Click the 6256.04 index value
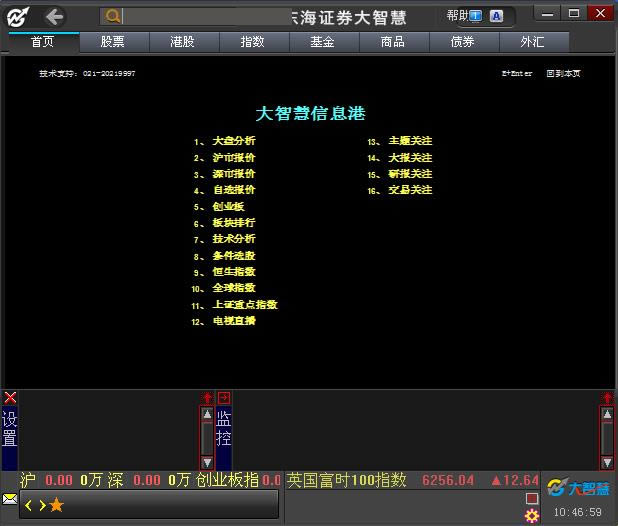The height and width of the screenshot is (526, 618). point(448,480)
